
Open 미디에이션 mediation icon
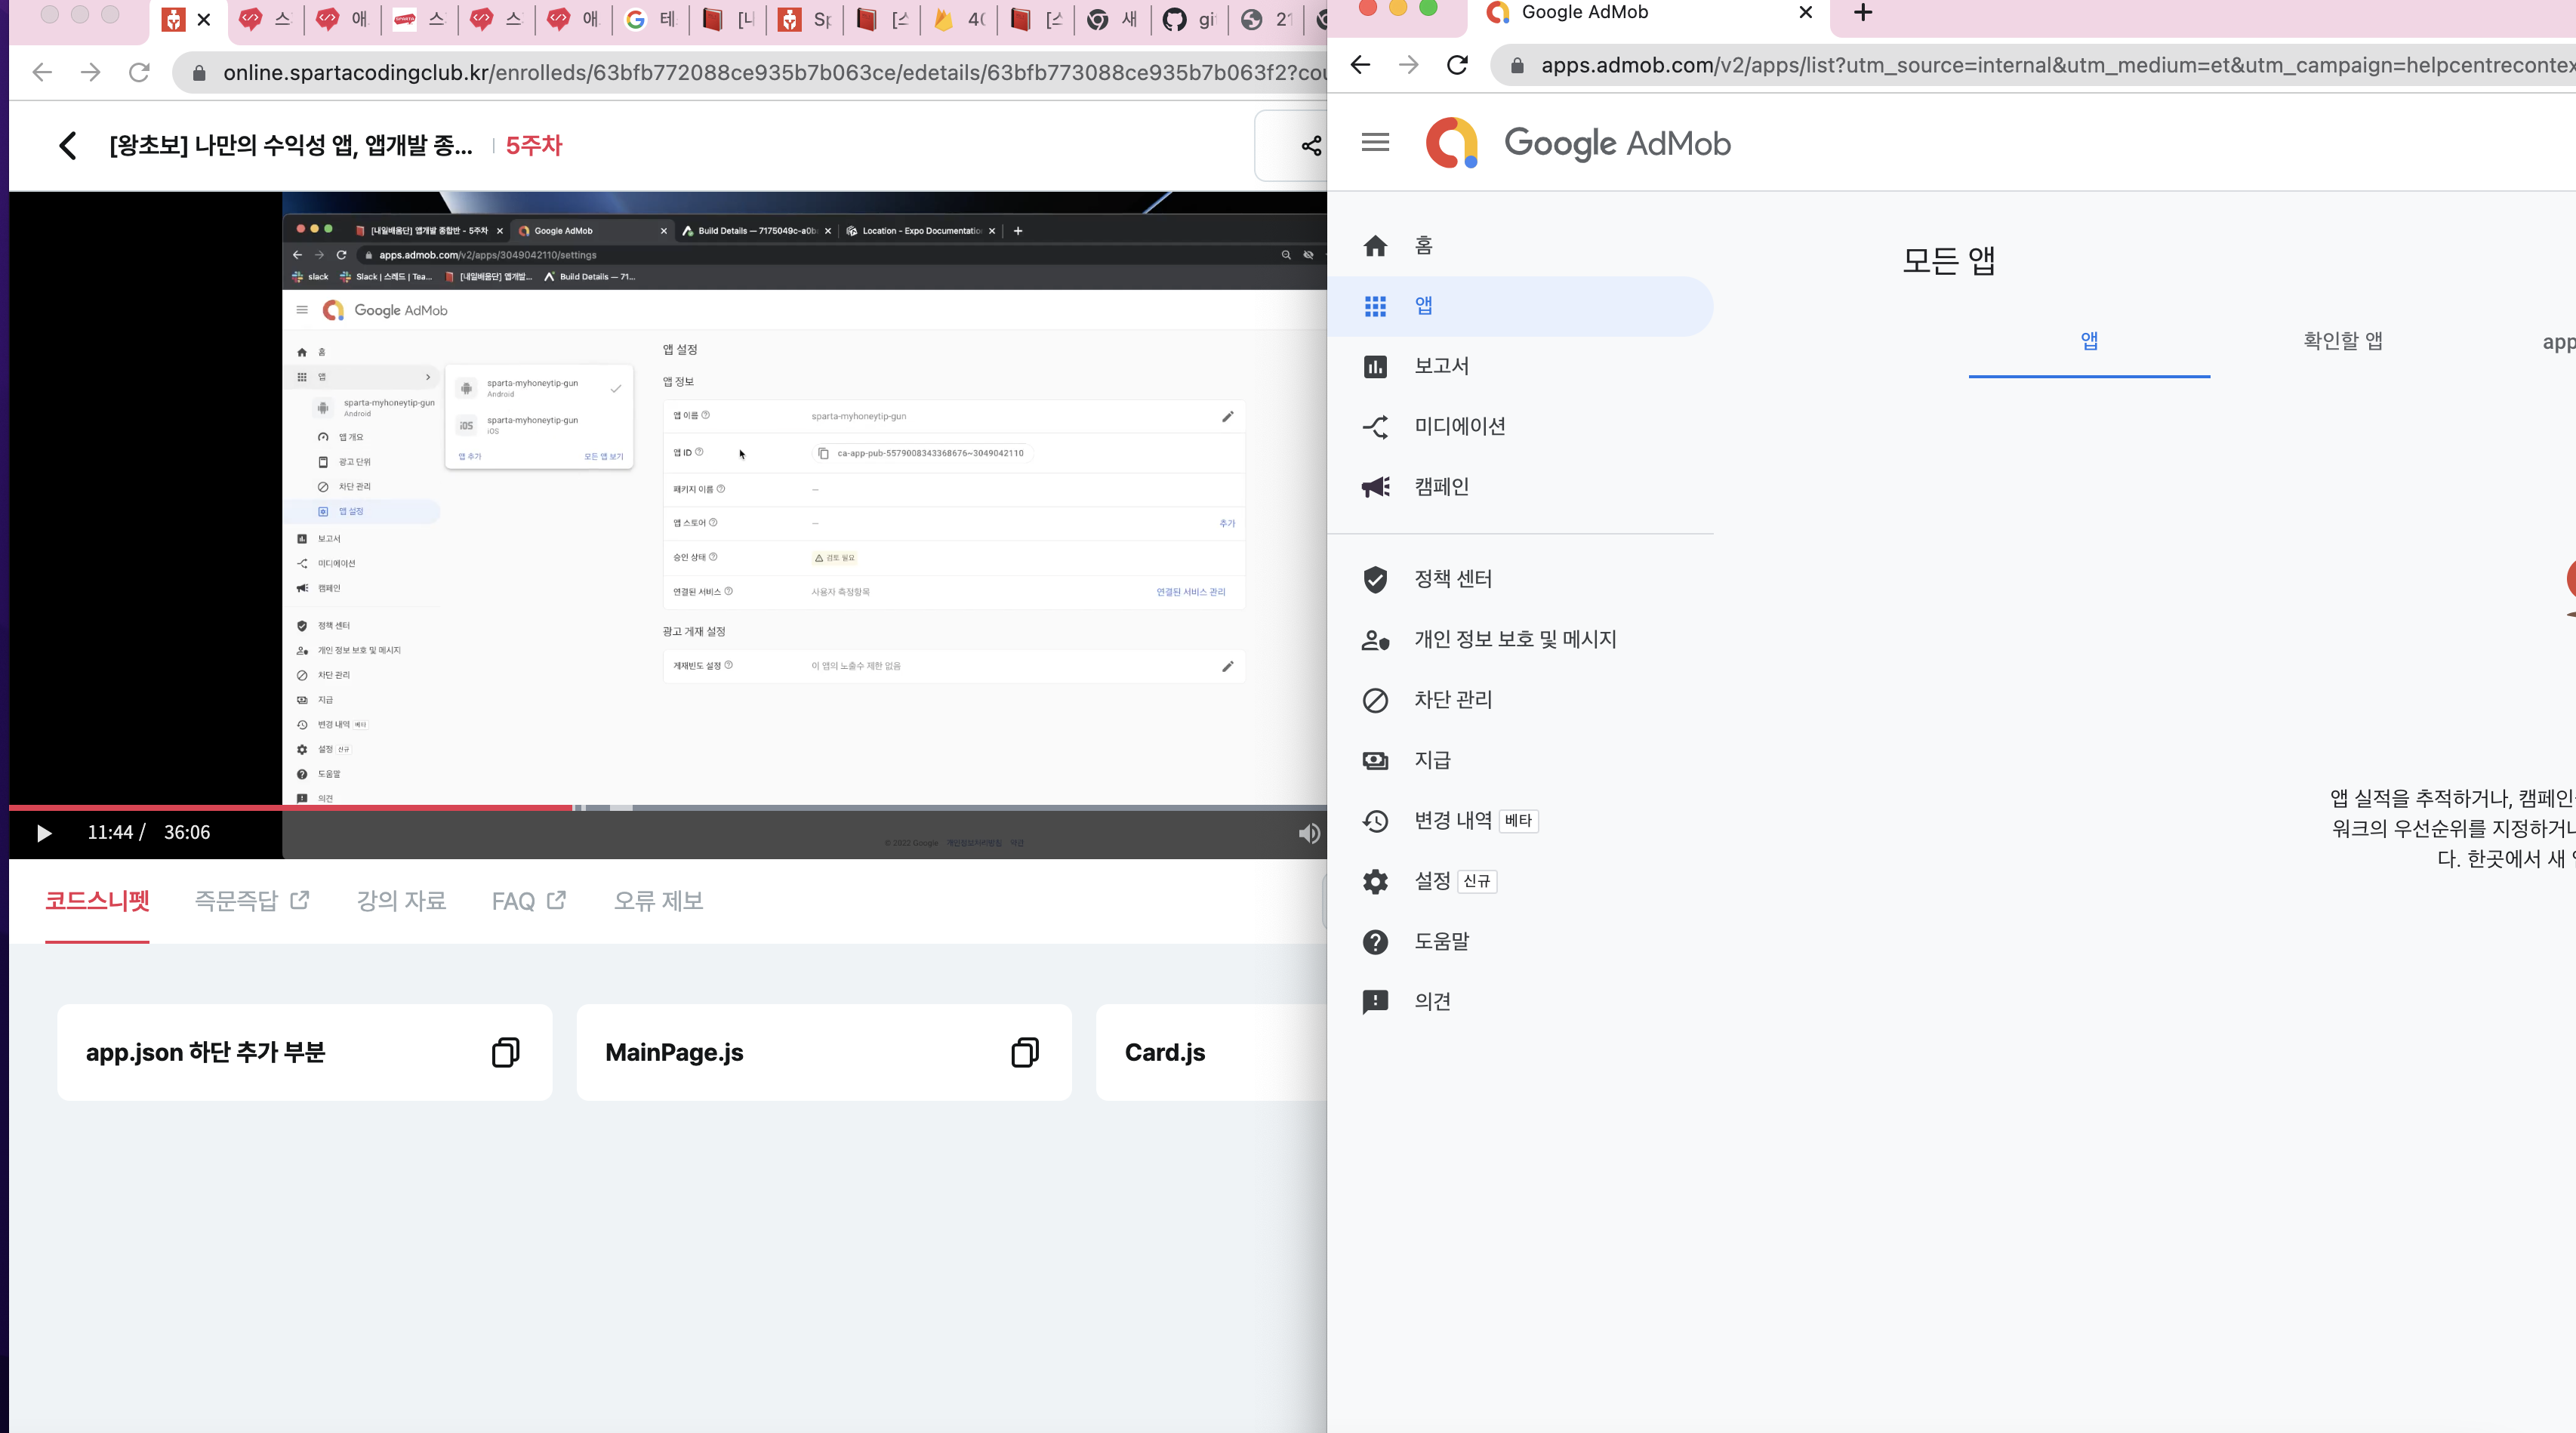tap(1375, 427)
